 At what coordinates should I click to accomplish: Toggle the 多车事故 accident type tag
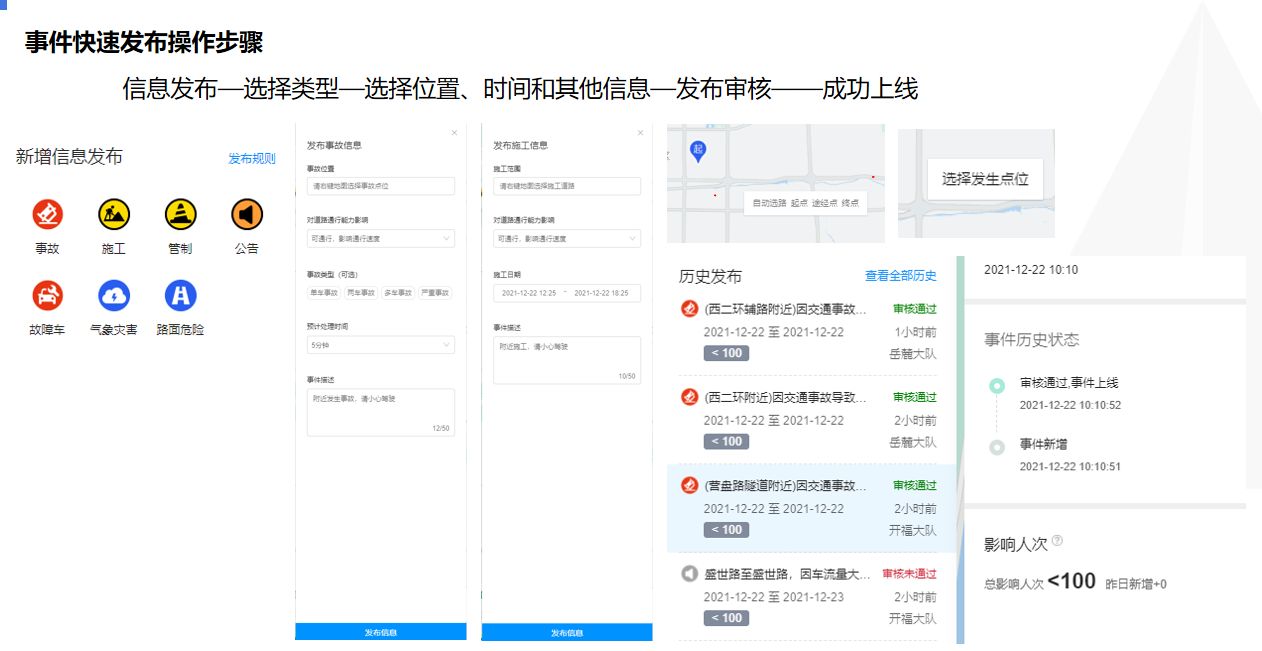[398, 293]
